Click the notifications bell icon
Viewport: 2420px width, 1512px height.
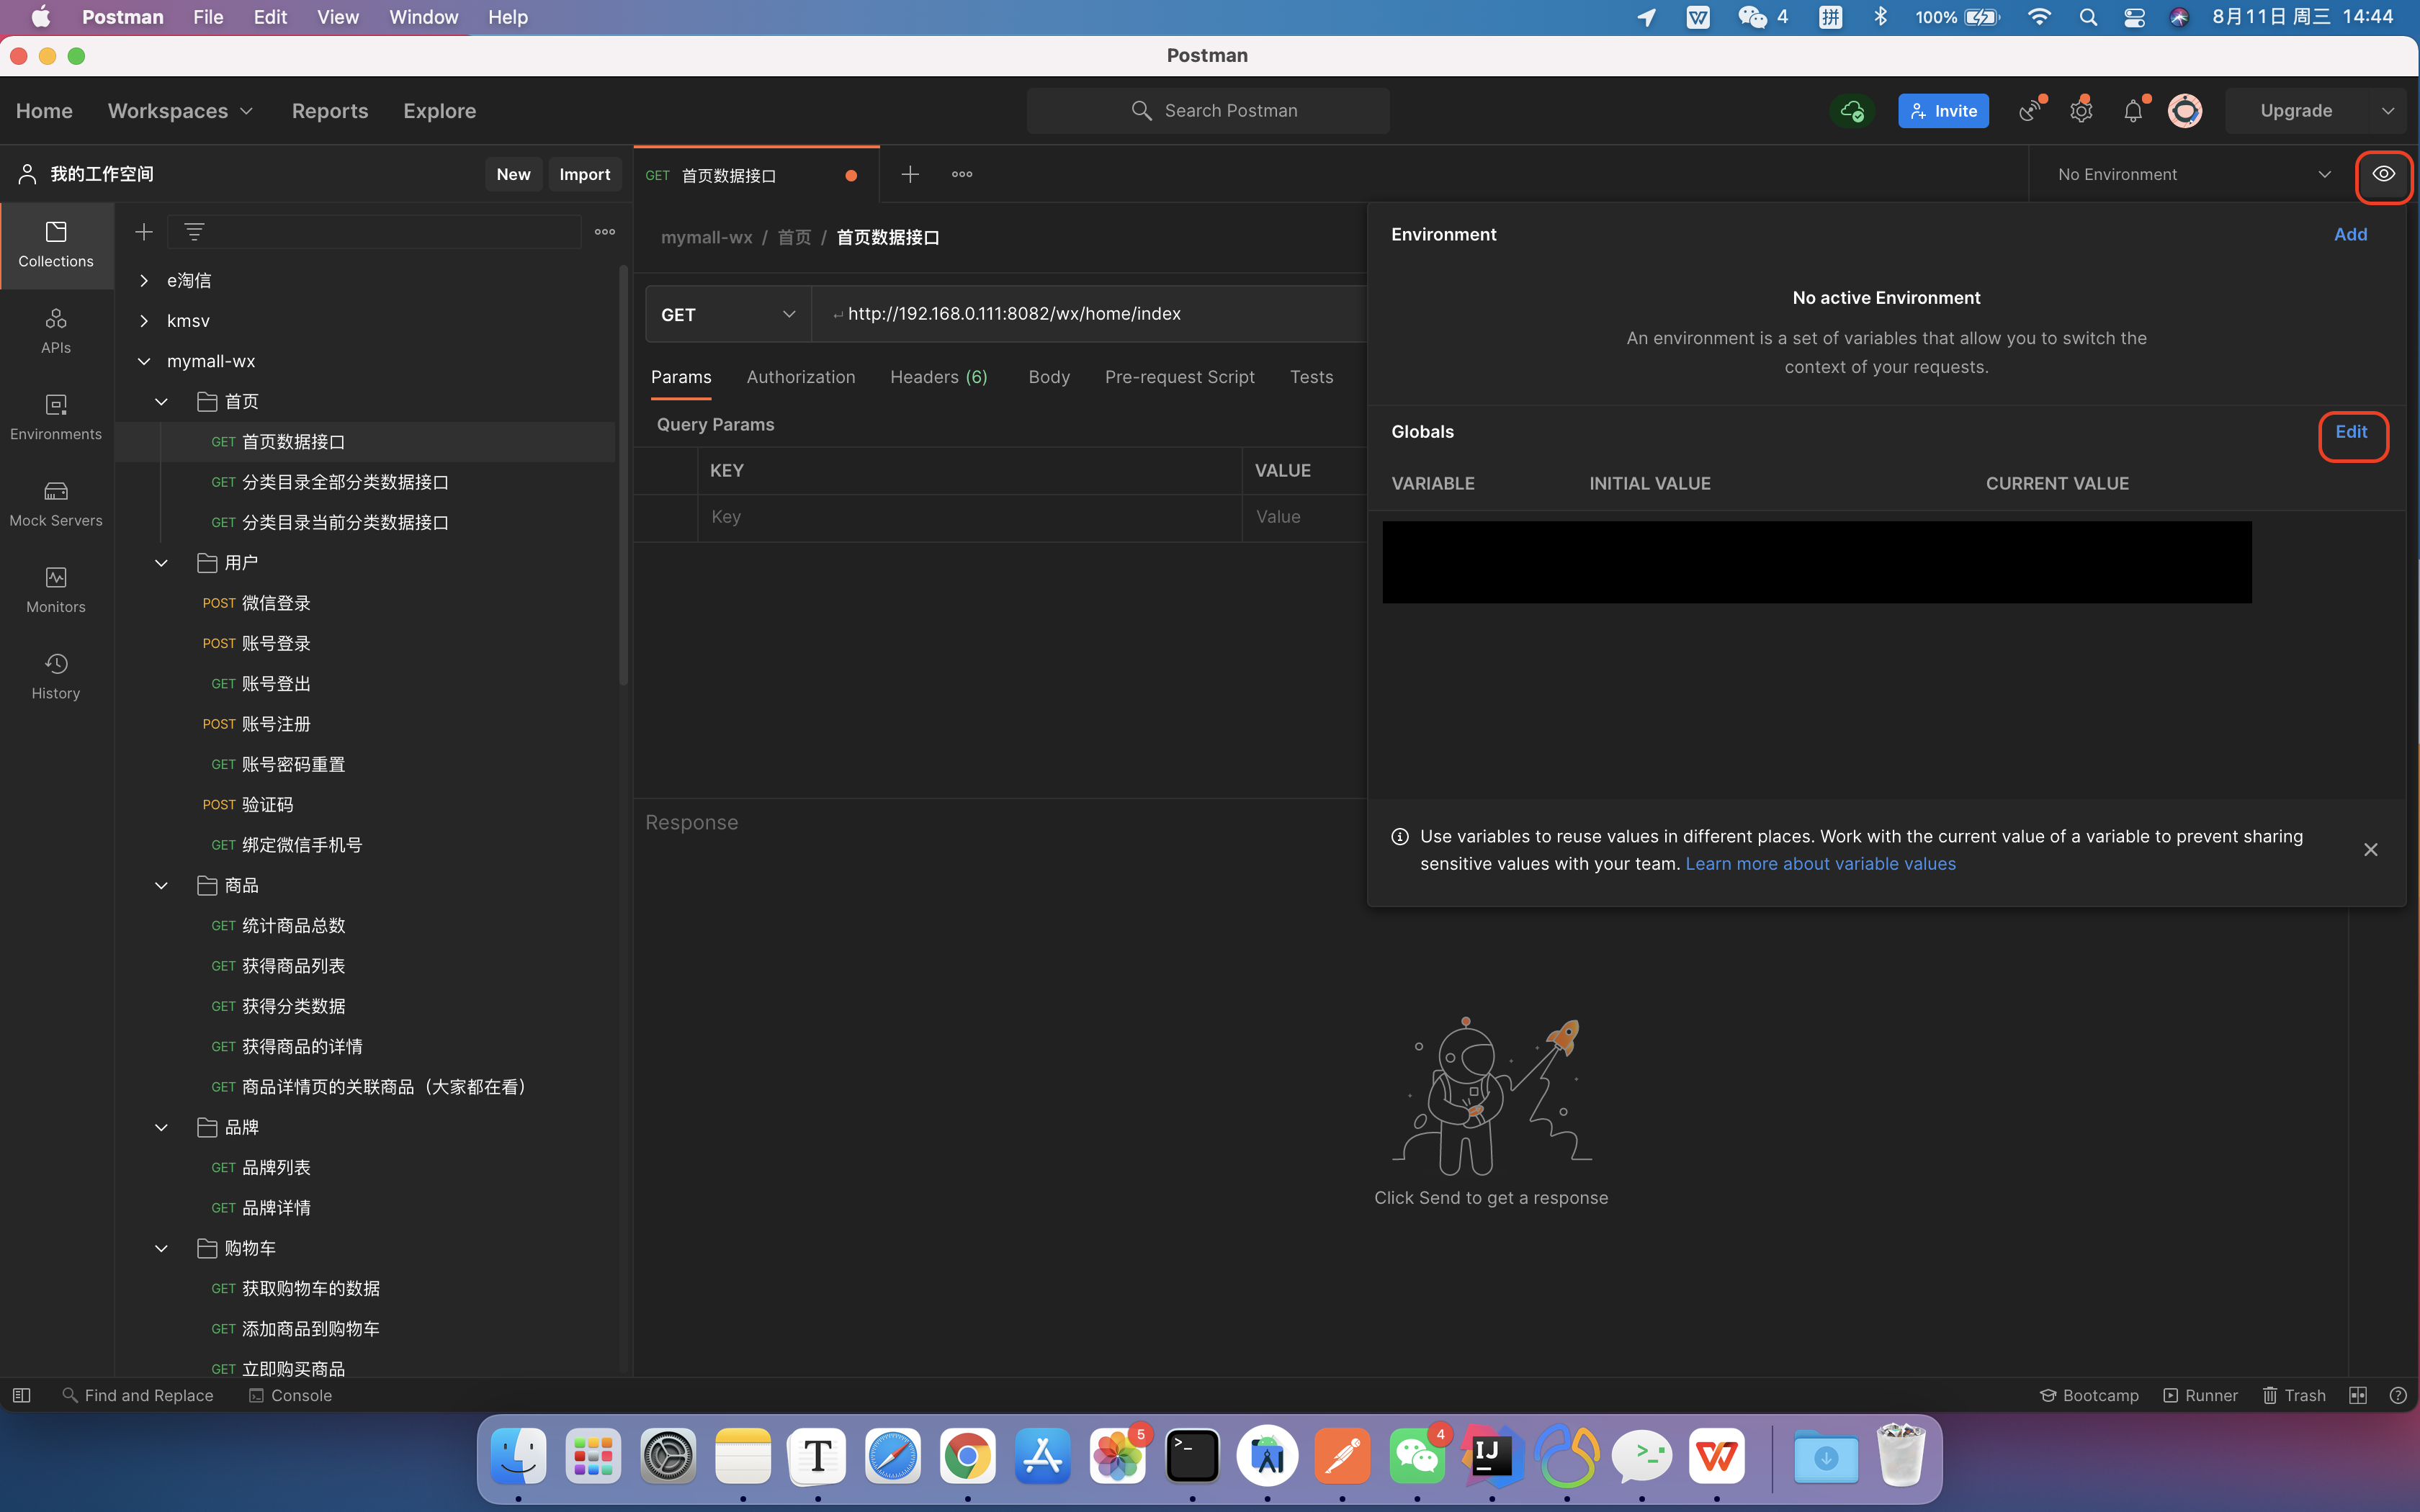(2132, 111)
